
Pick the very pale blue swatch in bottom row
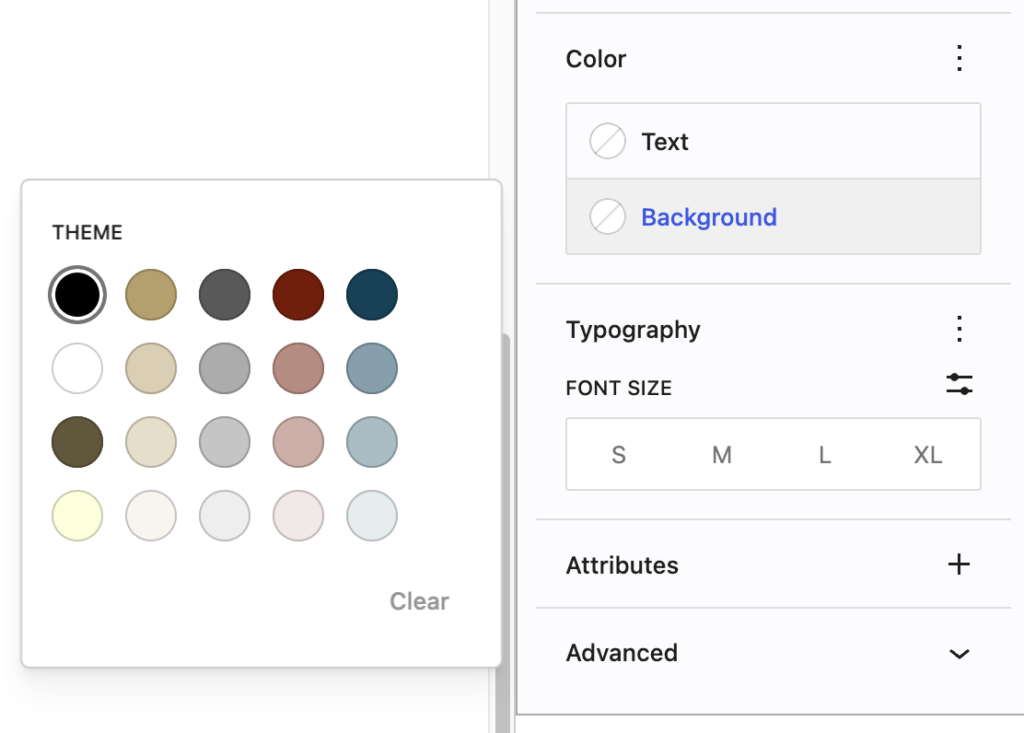pos(372,515)
